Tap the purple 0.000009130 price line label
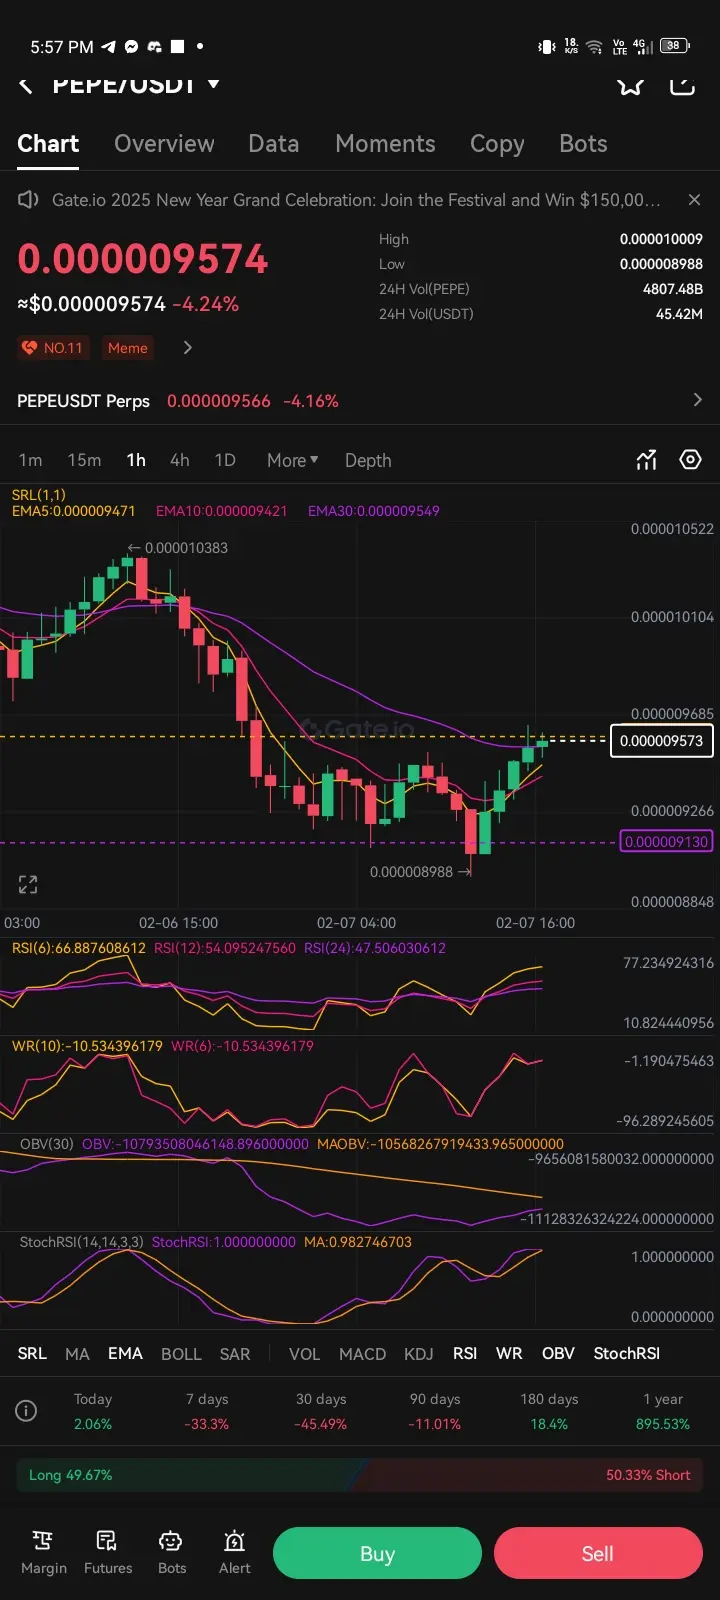Viewport: 720px width, 1600px height. pos(666,842)
